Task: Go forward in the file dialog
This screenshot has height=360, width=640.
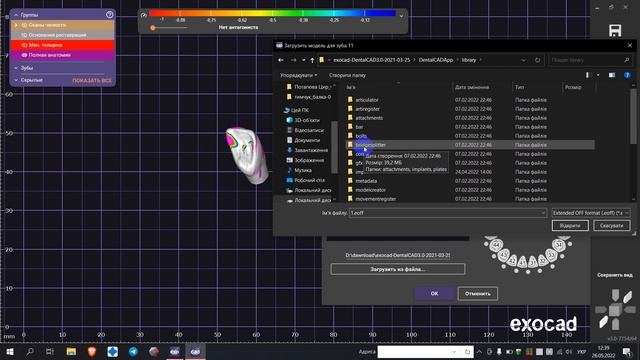Action: pos(293,60)
